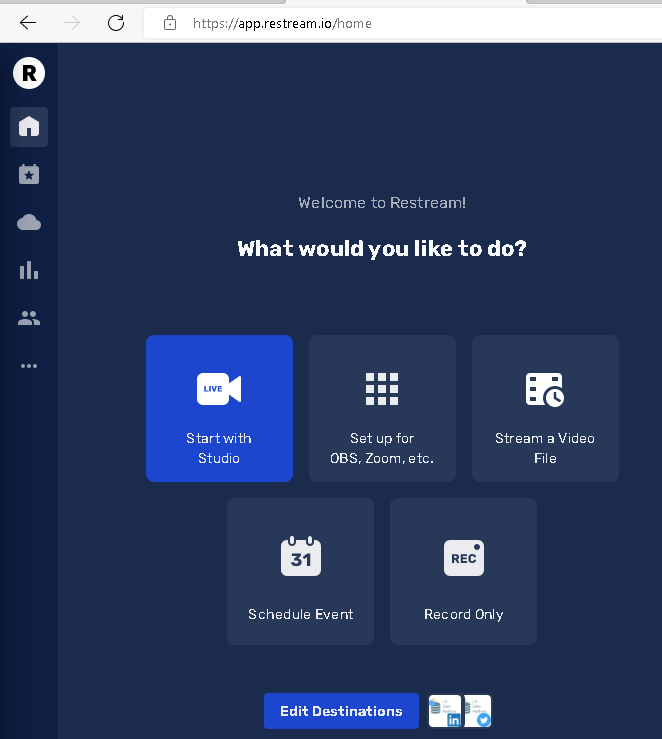
Task: Click the Twitter destination thumbnail
Action: pyautogui.click(x=478, y=711)
